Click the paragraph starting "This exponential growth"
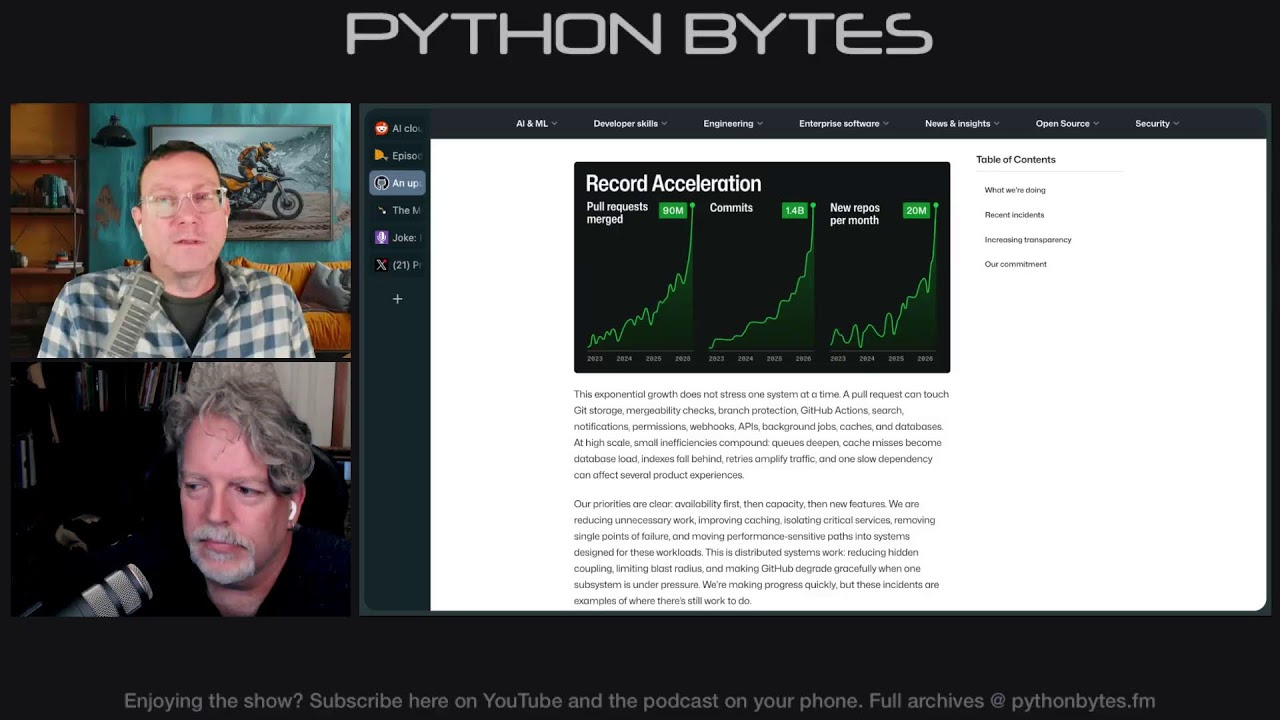The width and height of the screenshot is (1280, 720). (761, 435)
